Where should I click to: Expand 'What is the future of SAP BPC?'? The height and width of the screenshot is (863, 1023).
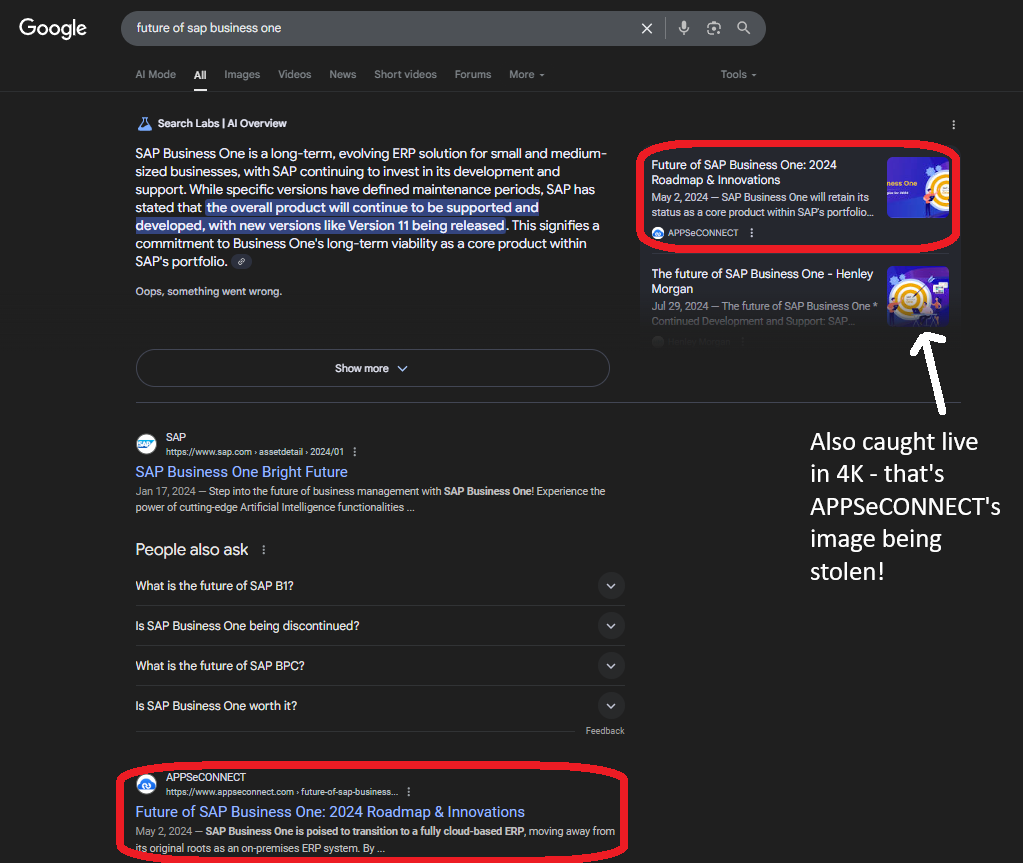(380, 665)
